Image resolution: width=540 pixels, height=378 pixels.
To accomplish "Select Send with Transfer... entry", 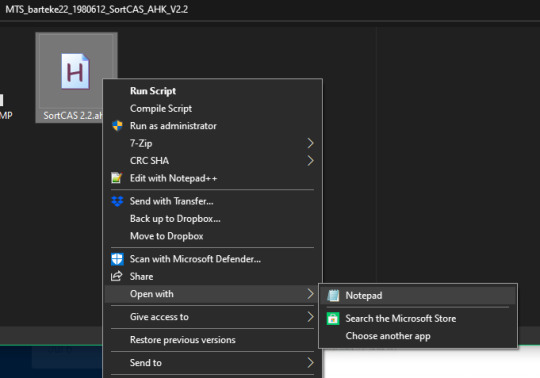I will click(x=212, y=201).
